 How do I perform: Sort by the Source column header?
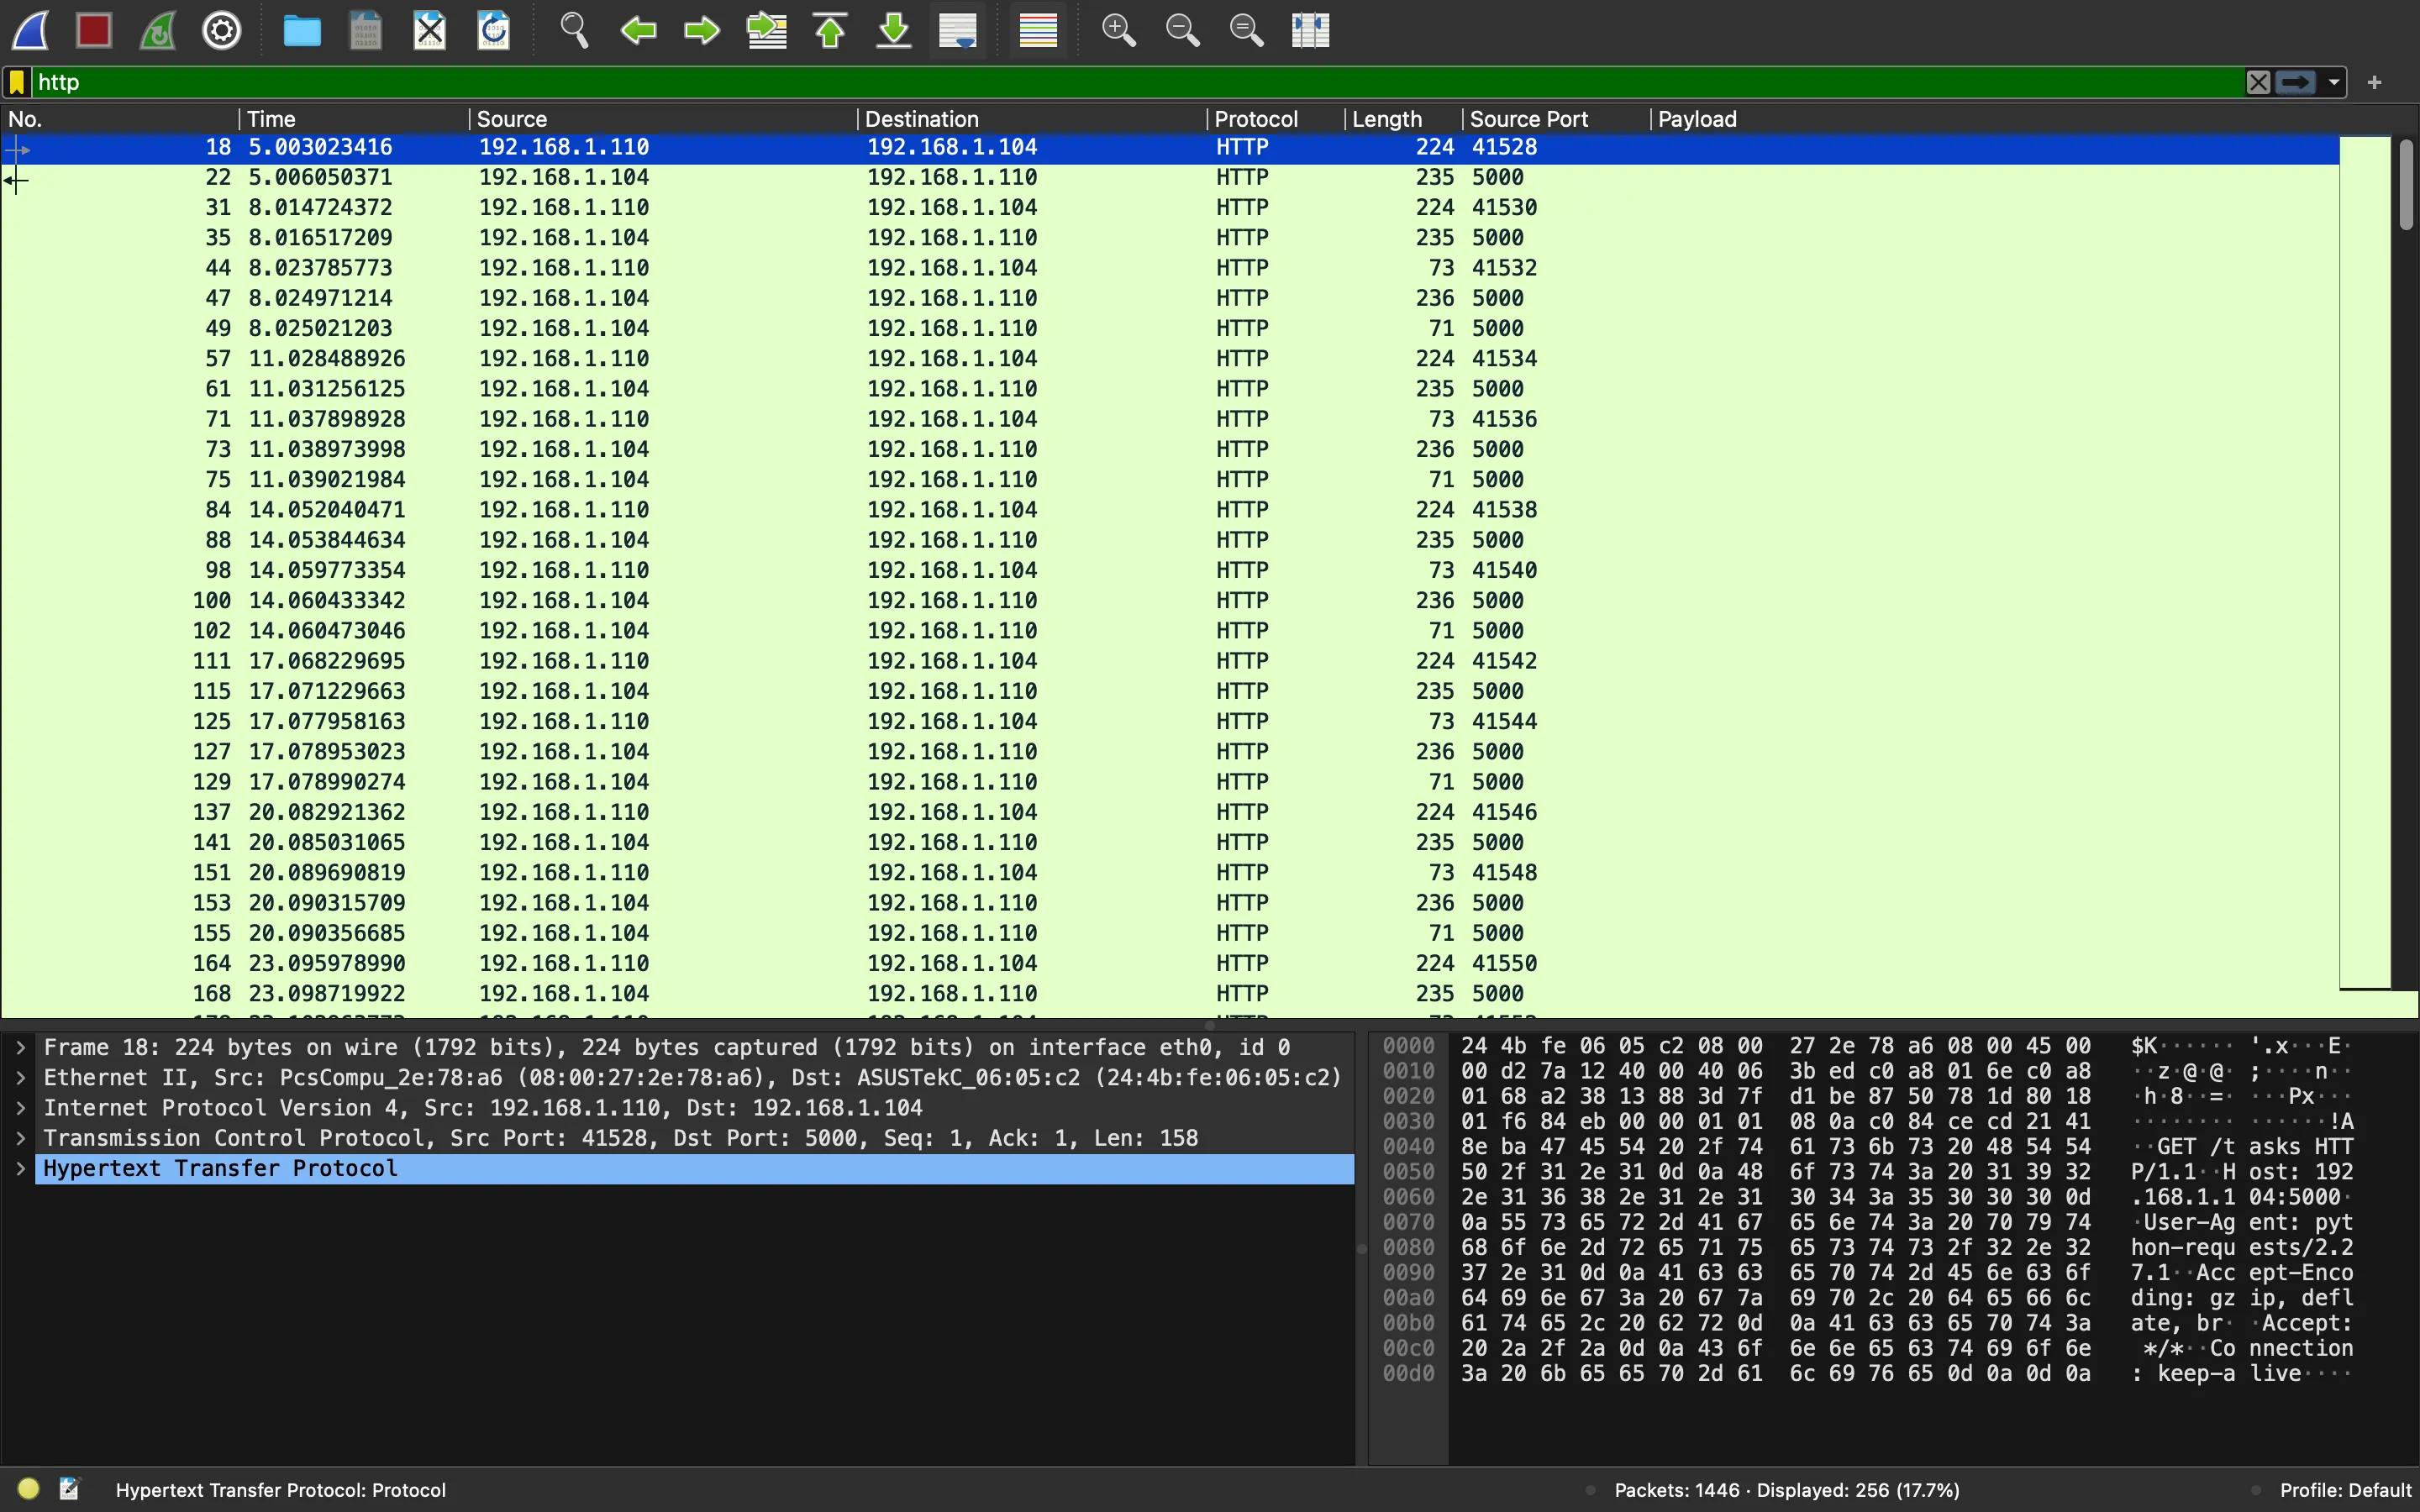663,119
